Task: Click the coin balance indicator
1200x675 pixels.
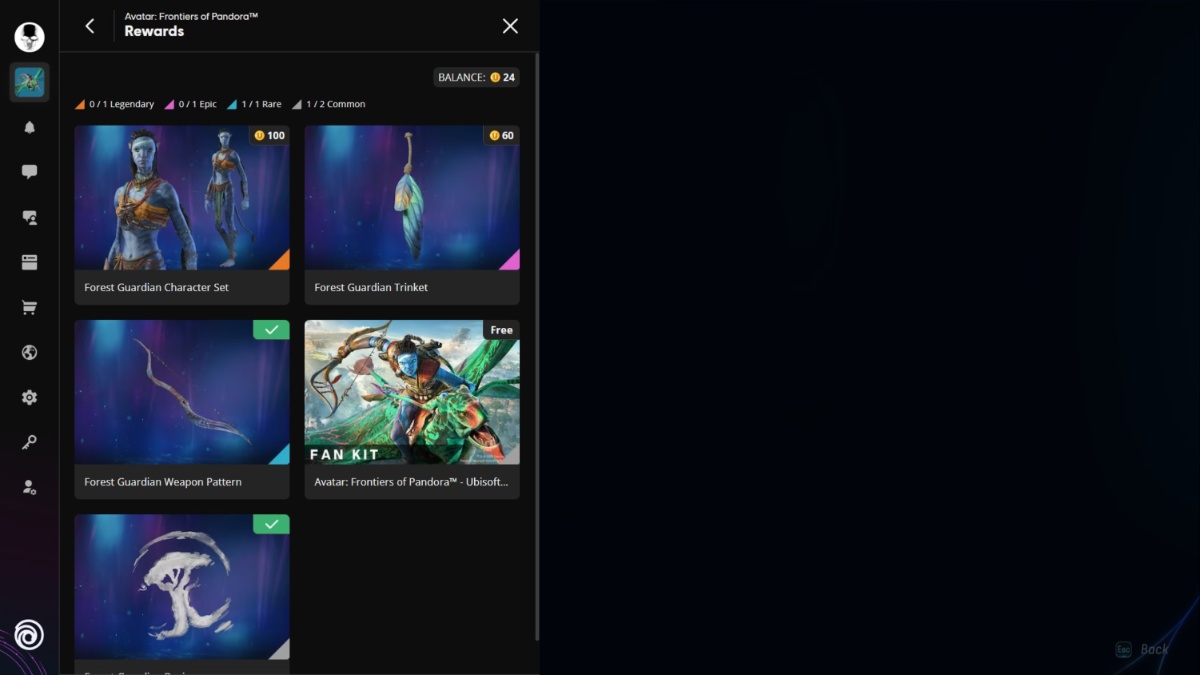Action: (x=476, y=77)
